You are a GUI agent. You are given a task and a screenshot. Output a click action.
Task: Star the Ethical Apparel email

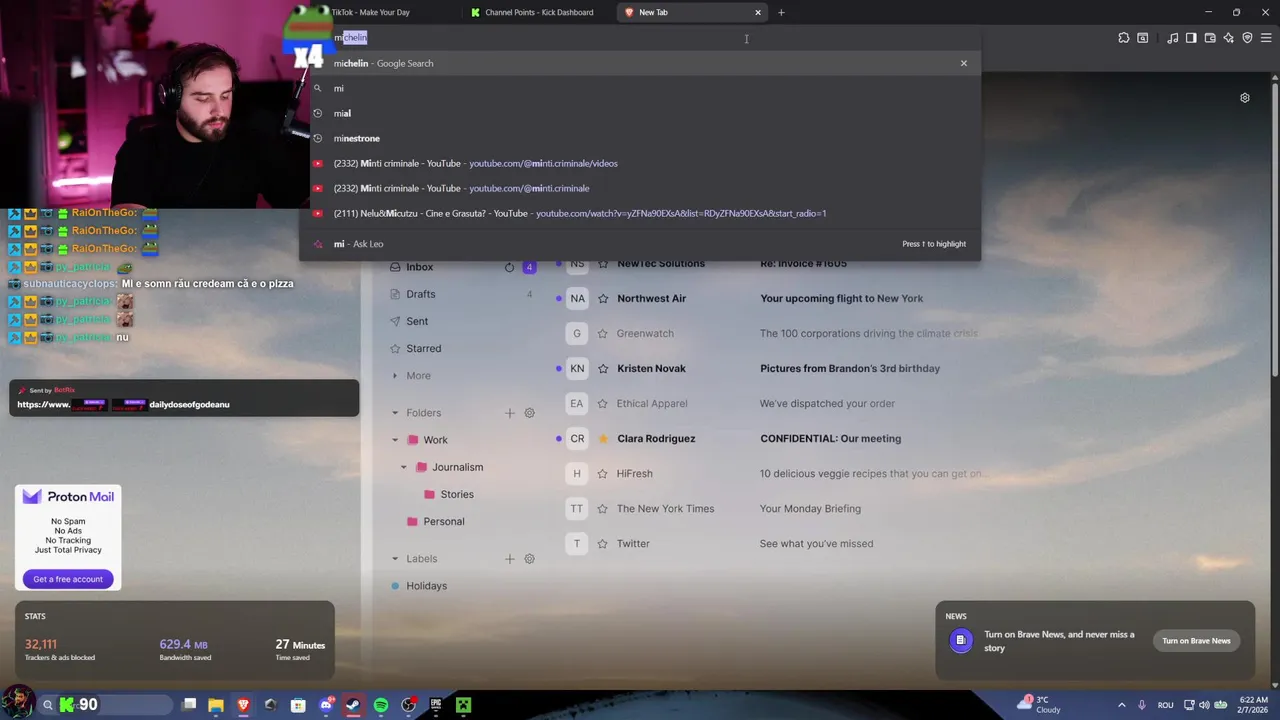(603, 403)
